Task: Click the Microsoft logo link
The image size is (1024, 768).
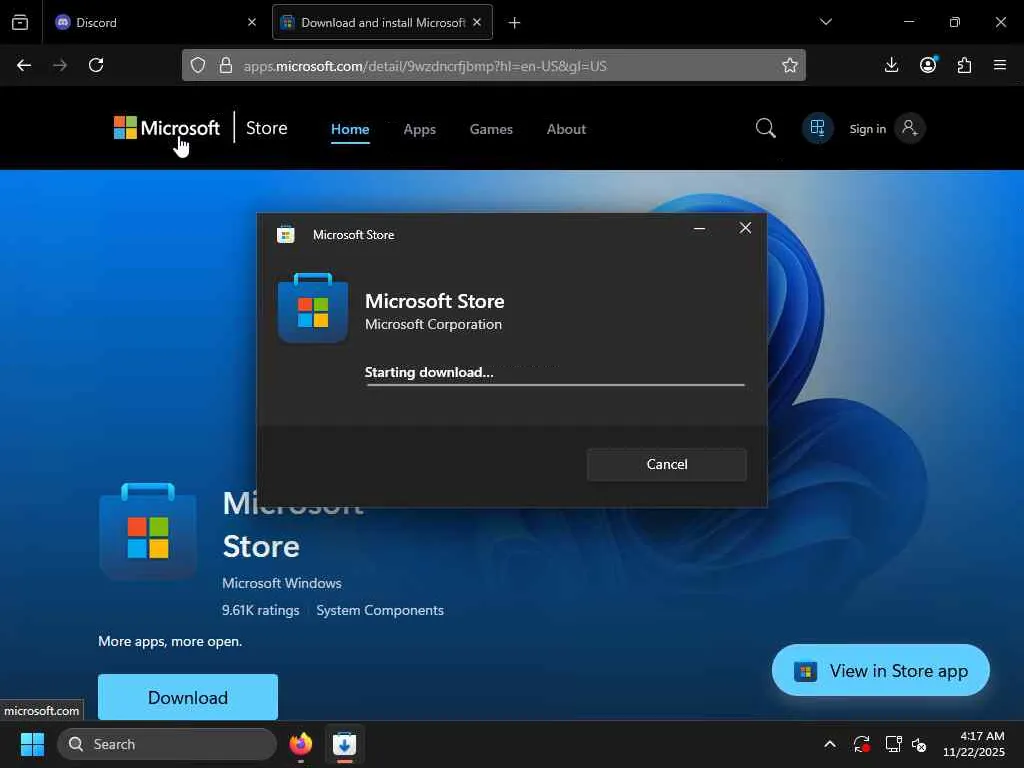Action: (167, 128)
